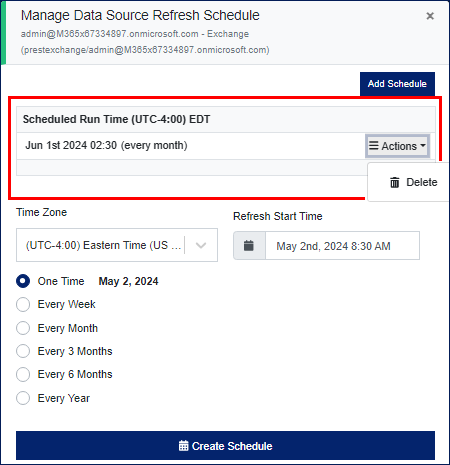This screenshot has height=465, width=450.
Task: Select Every 3 Months frequency
Action: (x=23, y=351)
